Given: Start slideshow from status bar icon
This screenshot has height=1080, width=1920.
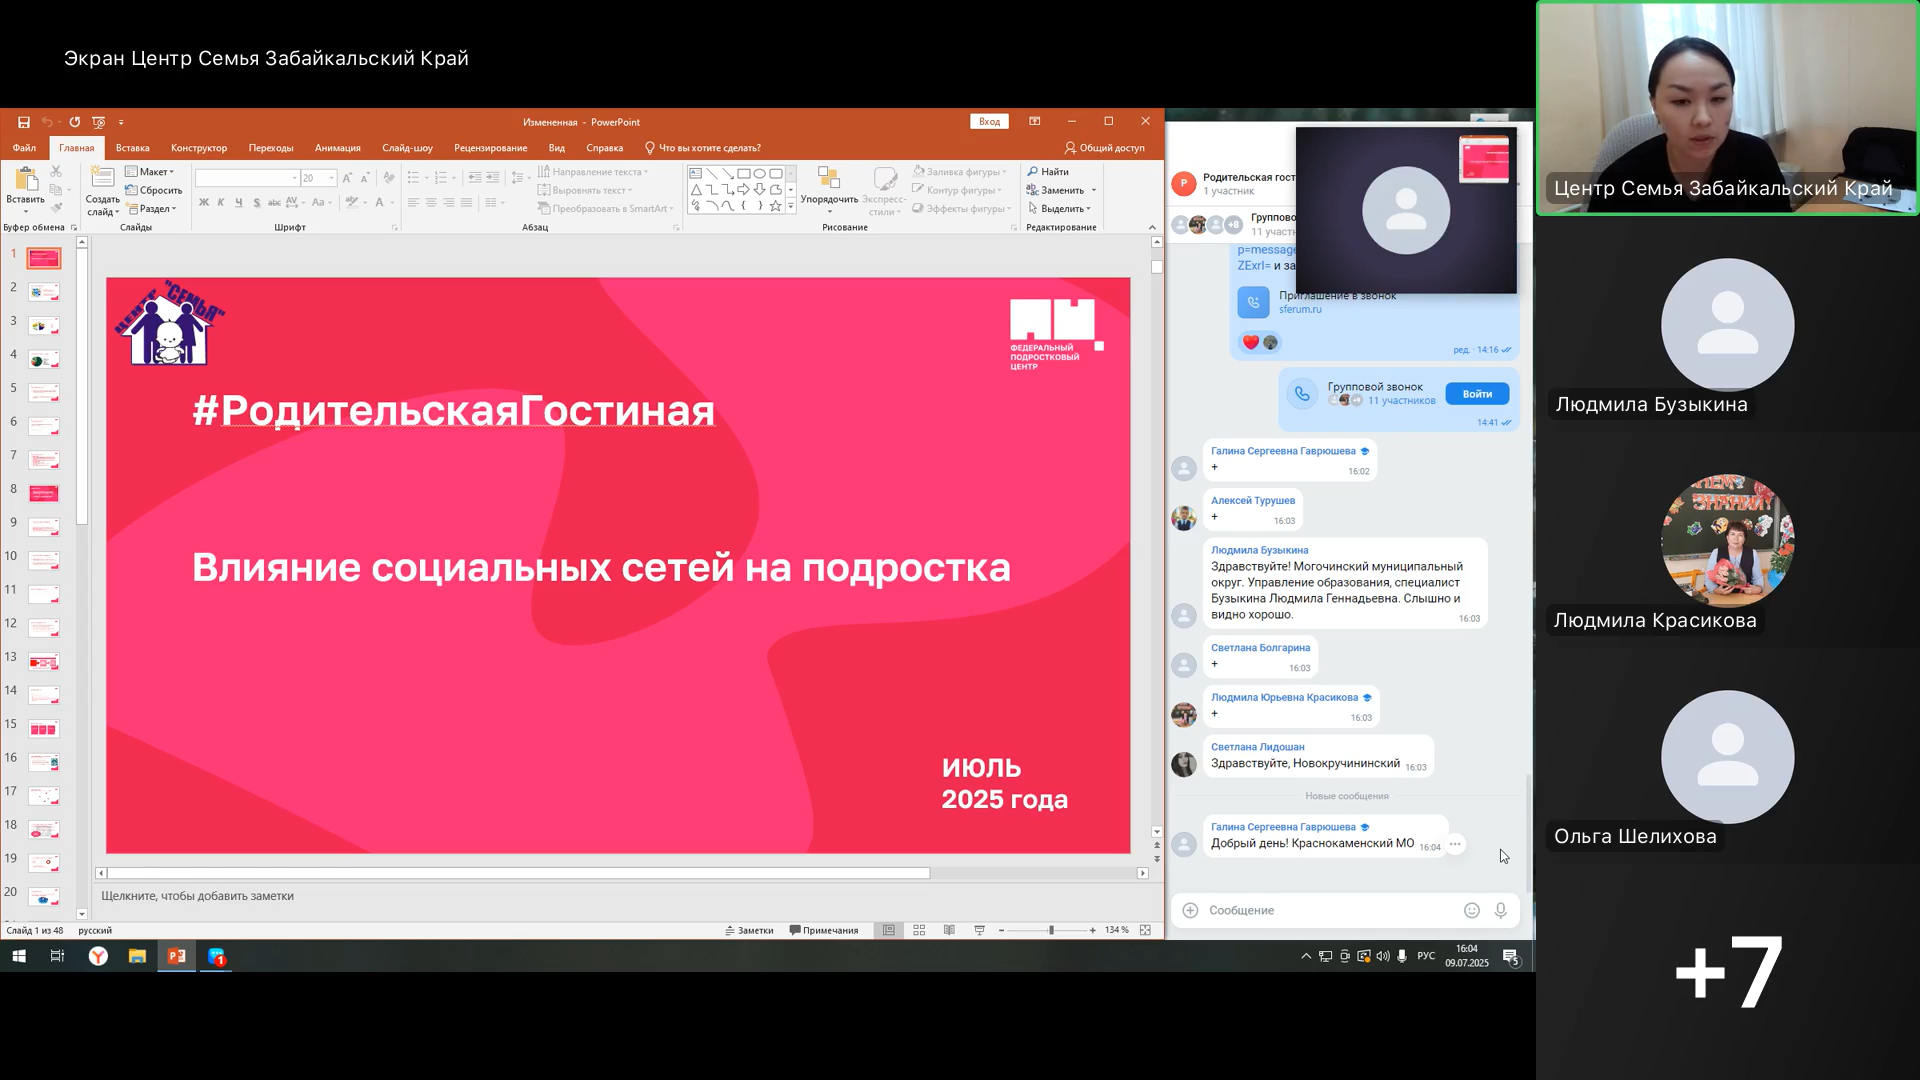Looking at the screenshot, I should click(x=979, y=930).
